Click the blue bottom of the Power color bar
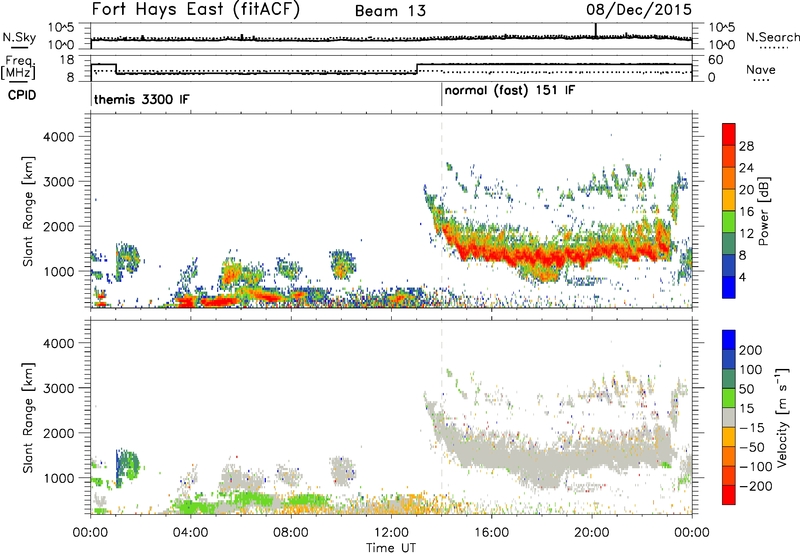 (x=729, y=287)
